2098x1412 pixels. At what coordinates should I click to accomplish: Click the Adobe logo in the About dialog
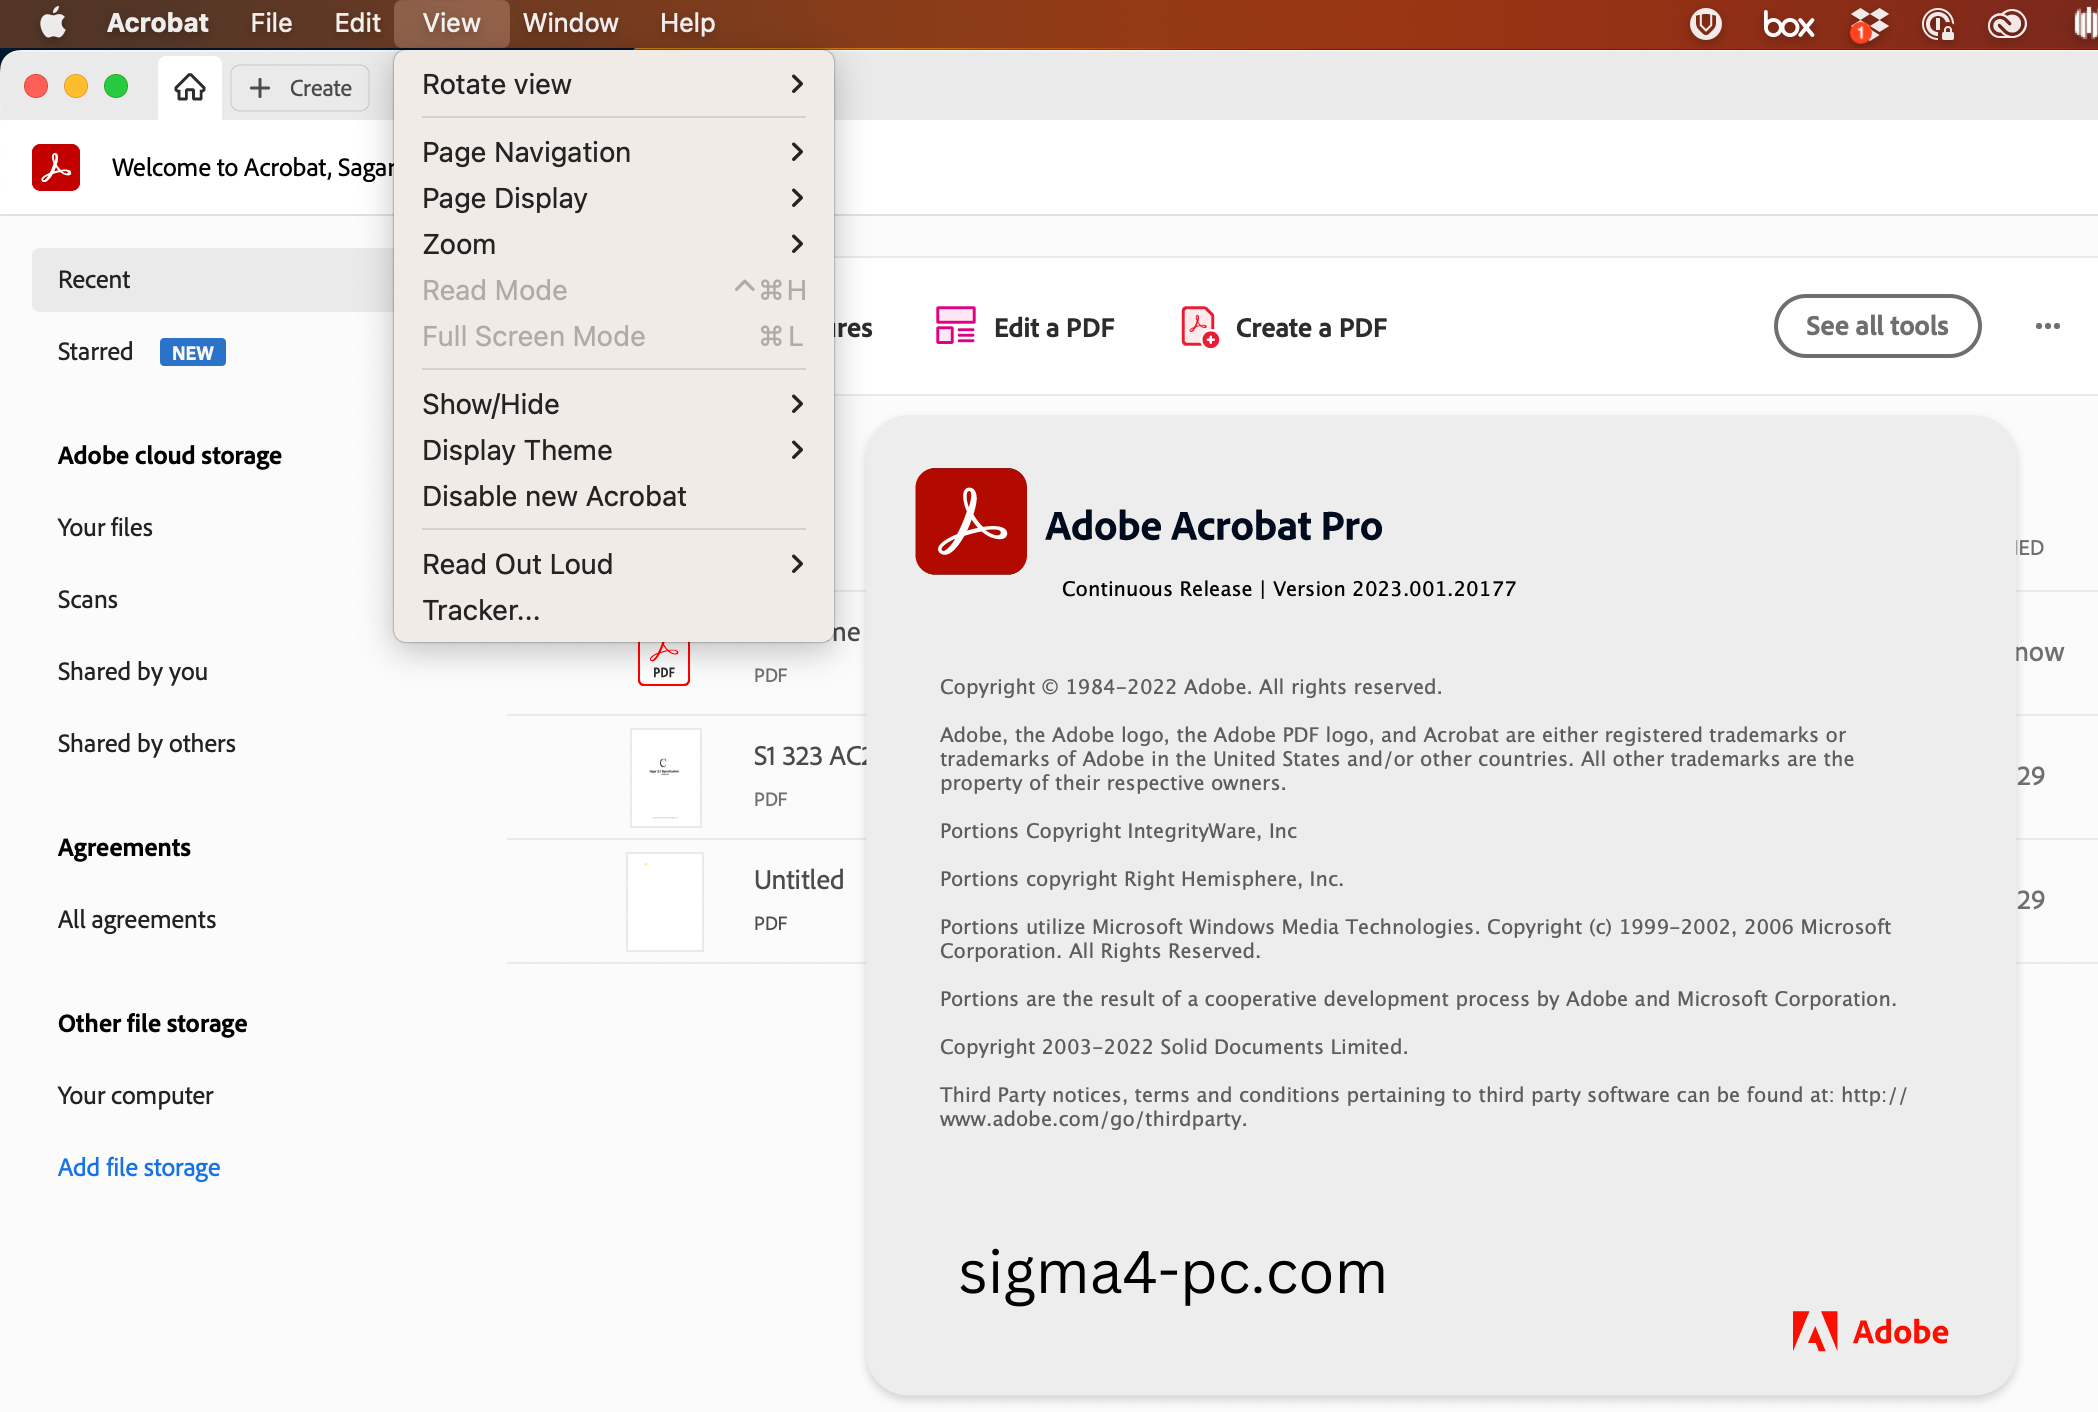point(1870,1331)
